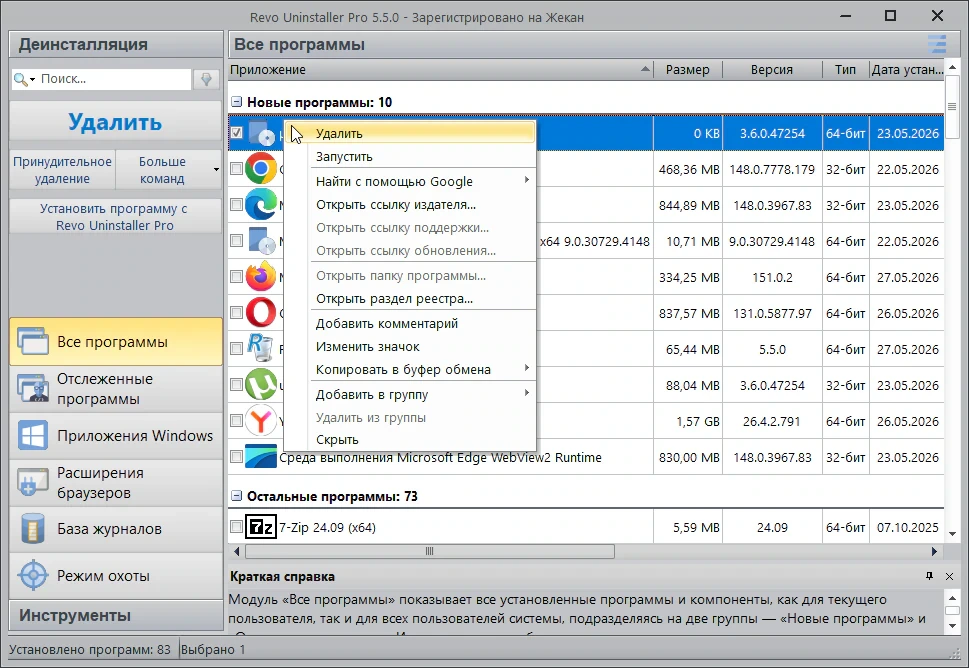Viewport: 969px width, 668px height.
Task: Click the Edge WebView2 Runtime icon
Action: [261, 457]
